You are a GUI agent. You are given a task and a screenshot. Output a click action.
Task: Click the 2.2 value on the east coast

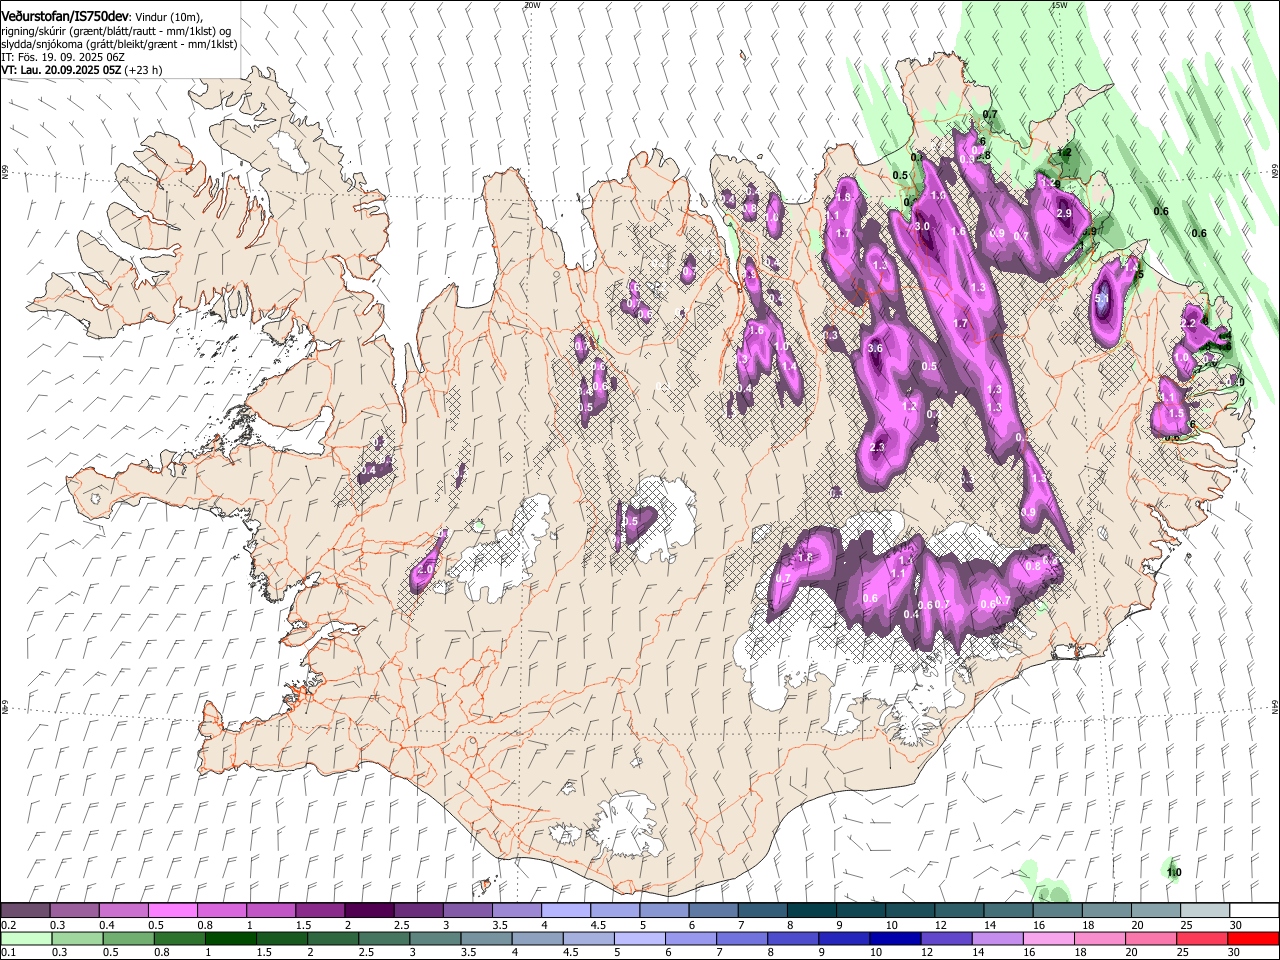1189,324
